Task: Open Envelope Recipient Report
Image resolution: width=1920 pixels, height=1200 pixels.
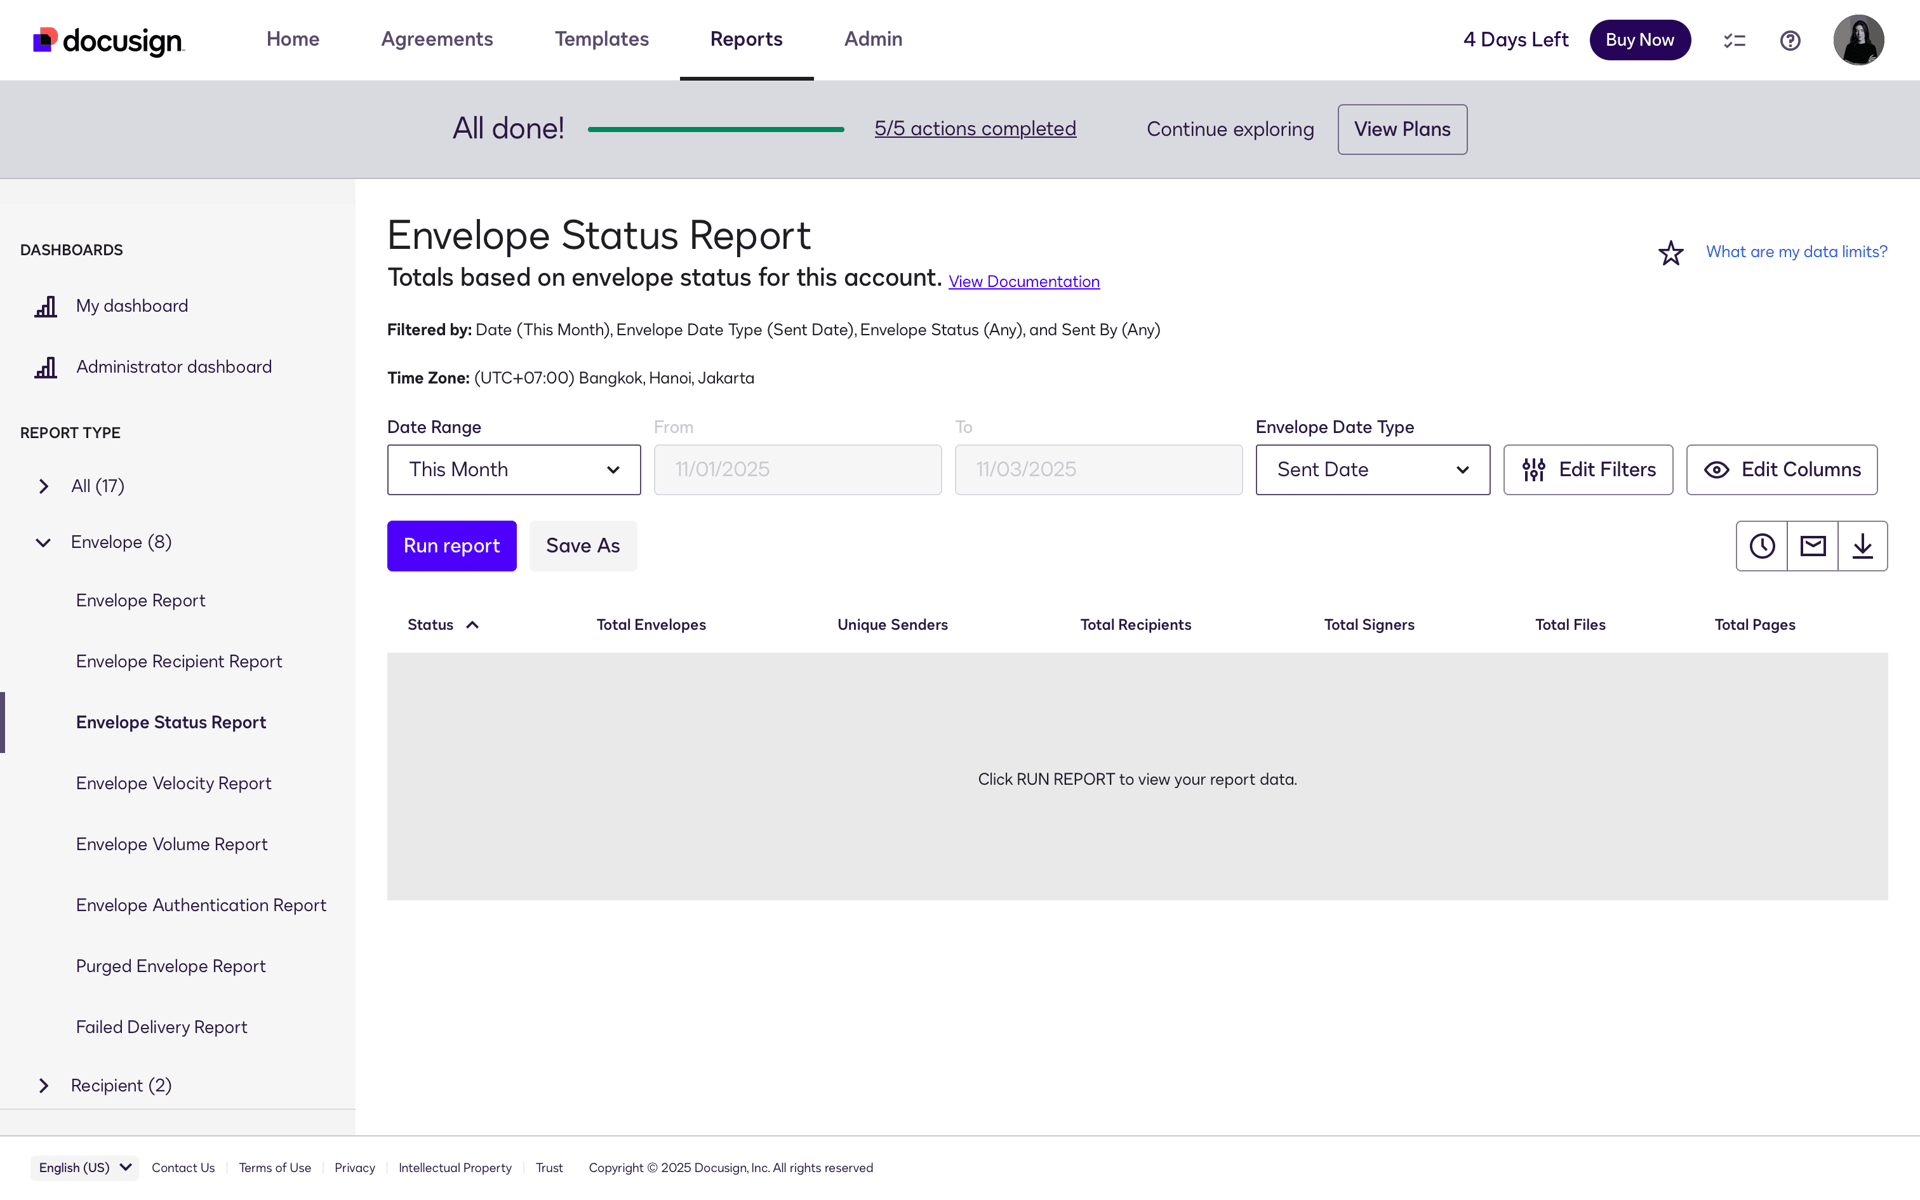Action: pyautogui.click(x=179, y=662)
